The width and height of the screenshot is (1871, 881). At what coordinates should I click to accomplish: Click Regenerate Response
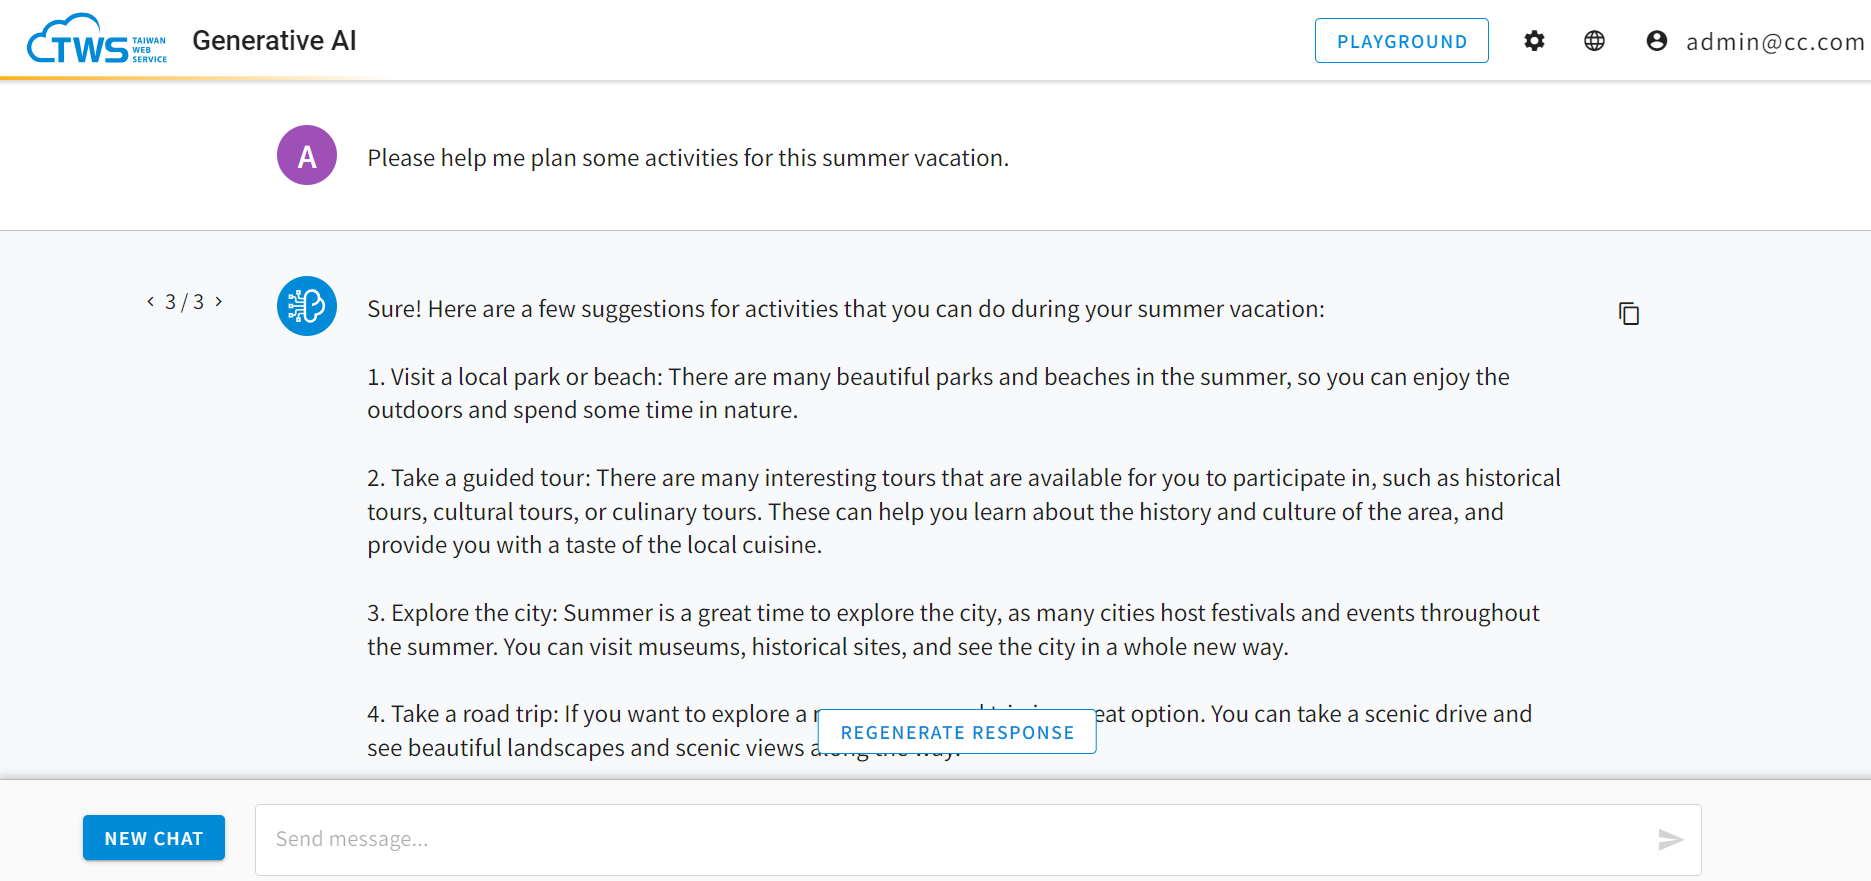point(957,732)
